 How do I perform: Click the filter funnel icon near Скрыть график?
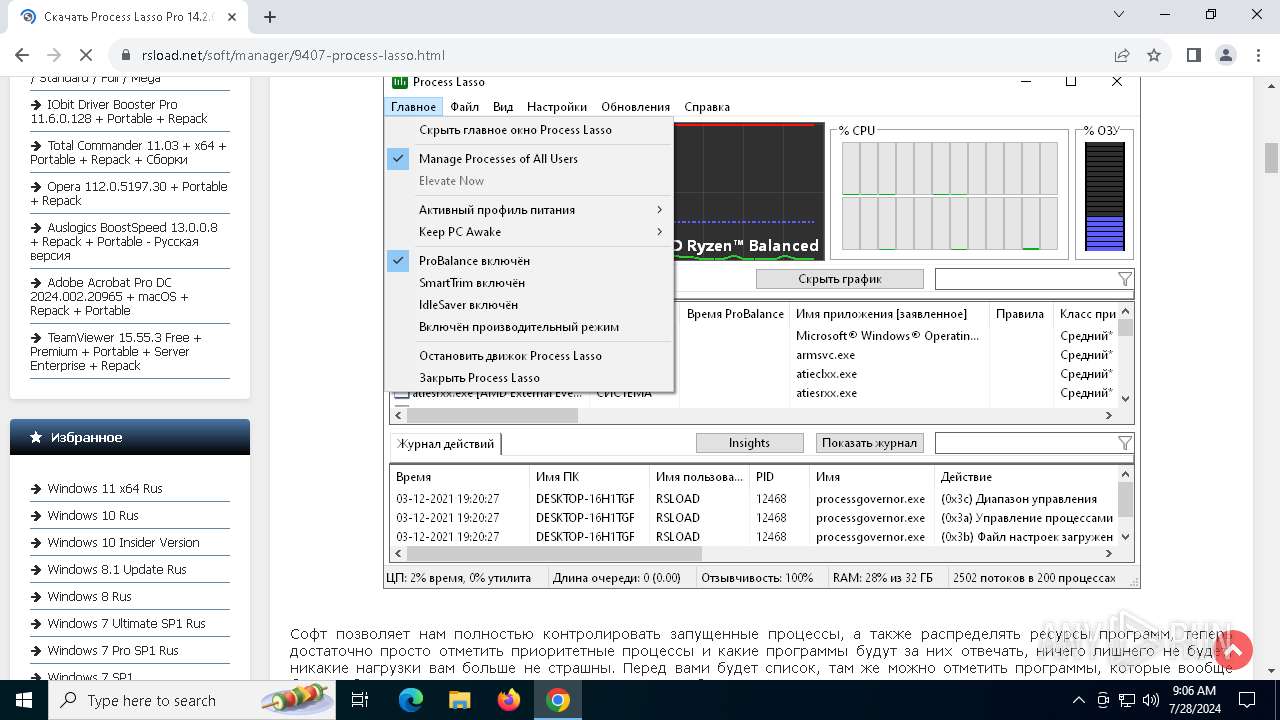point(1125,279)
